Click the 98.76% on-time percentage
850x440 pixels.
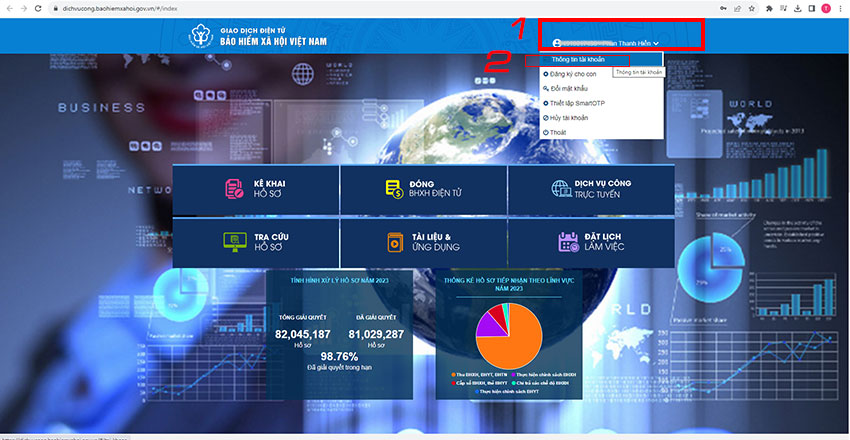pyautogui.click(x=339, y=357)
